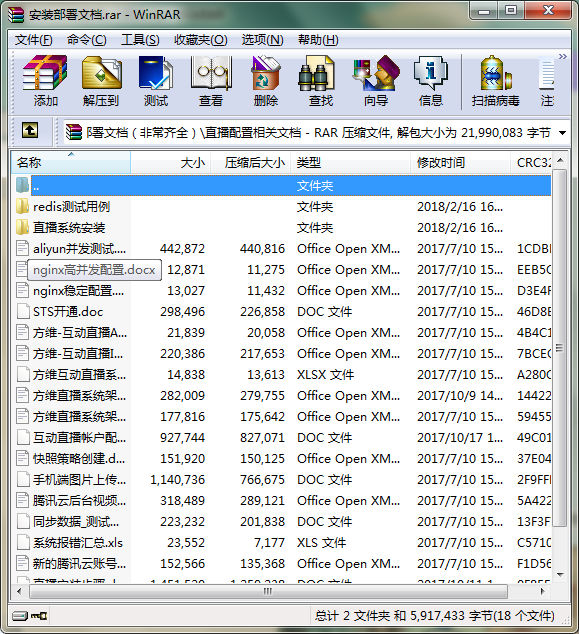Viewport: 579px width, 634px height.
Task: Click the horizontal scrollbar right arrow
Action: click(543, 591)
